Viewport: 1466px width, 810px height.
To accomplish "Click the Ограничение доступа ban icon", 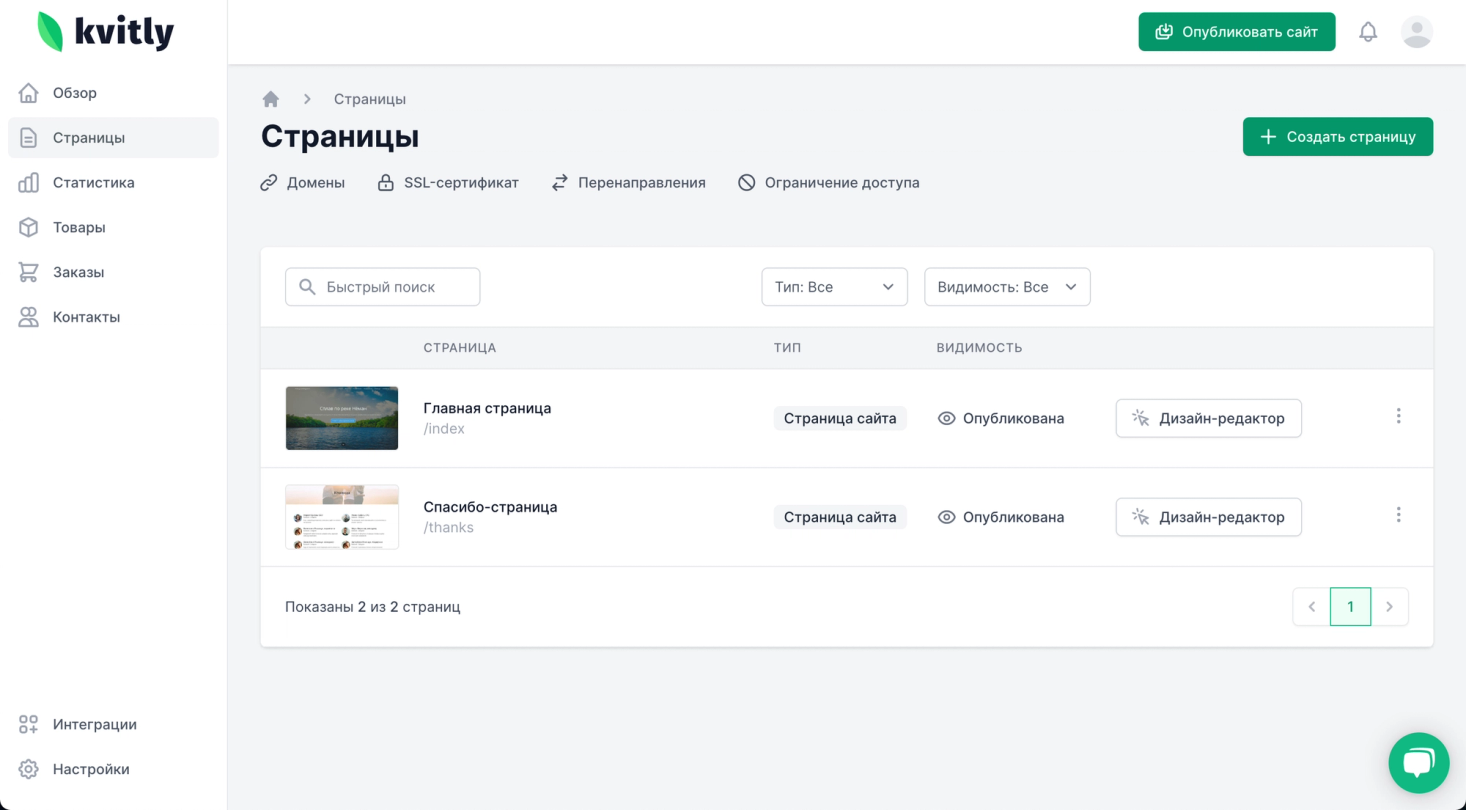I will [746, 183].
